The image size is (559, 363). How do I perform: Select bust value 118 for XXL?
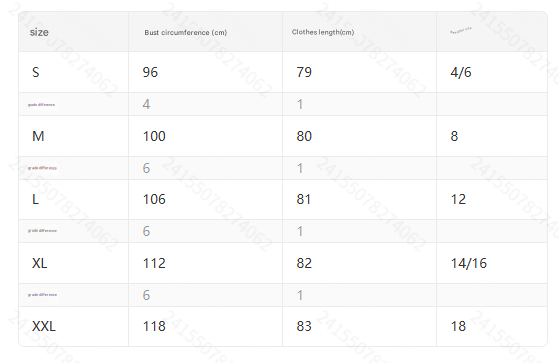coord(154,326)
